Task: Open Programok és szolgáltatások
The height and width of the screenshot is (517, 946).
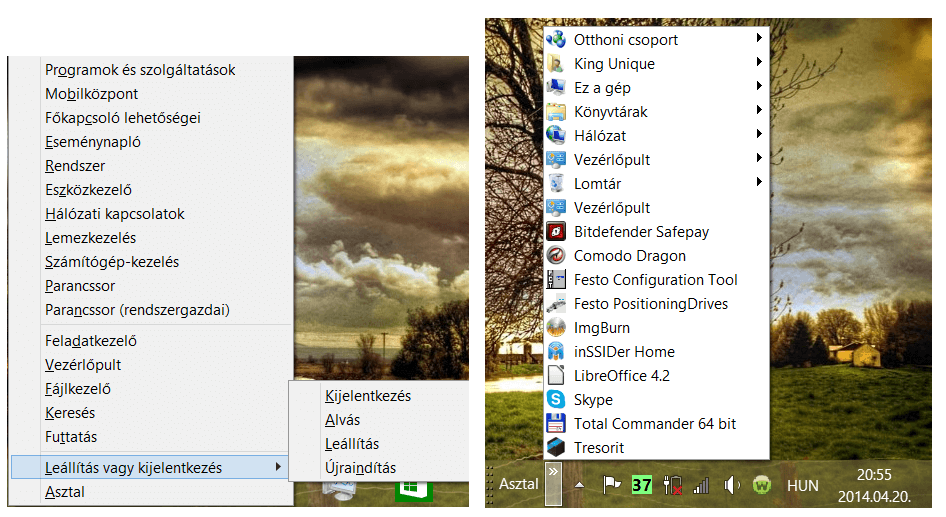Action: (140, 70)
